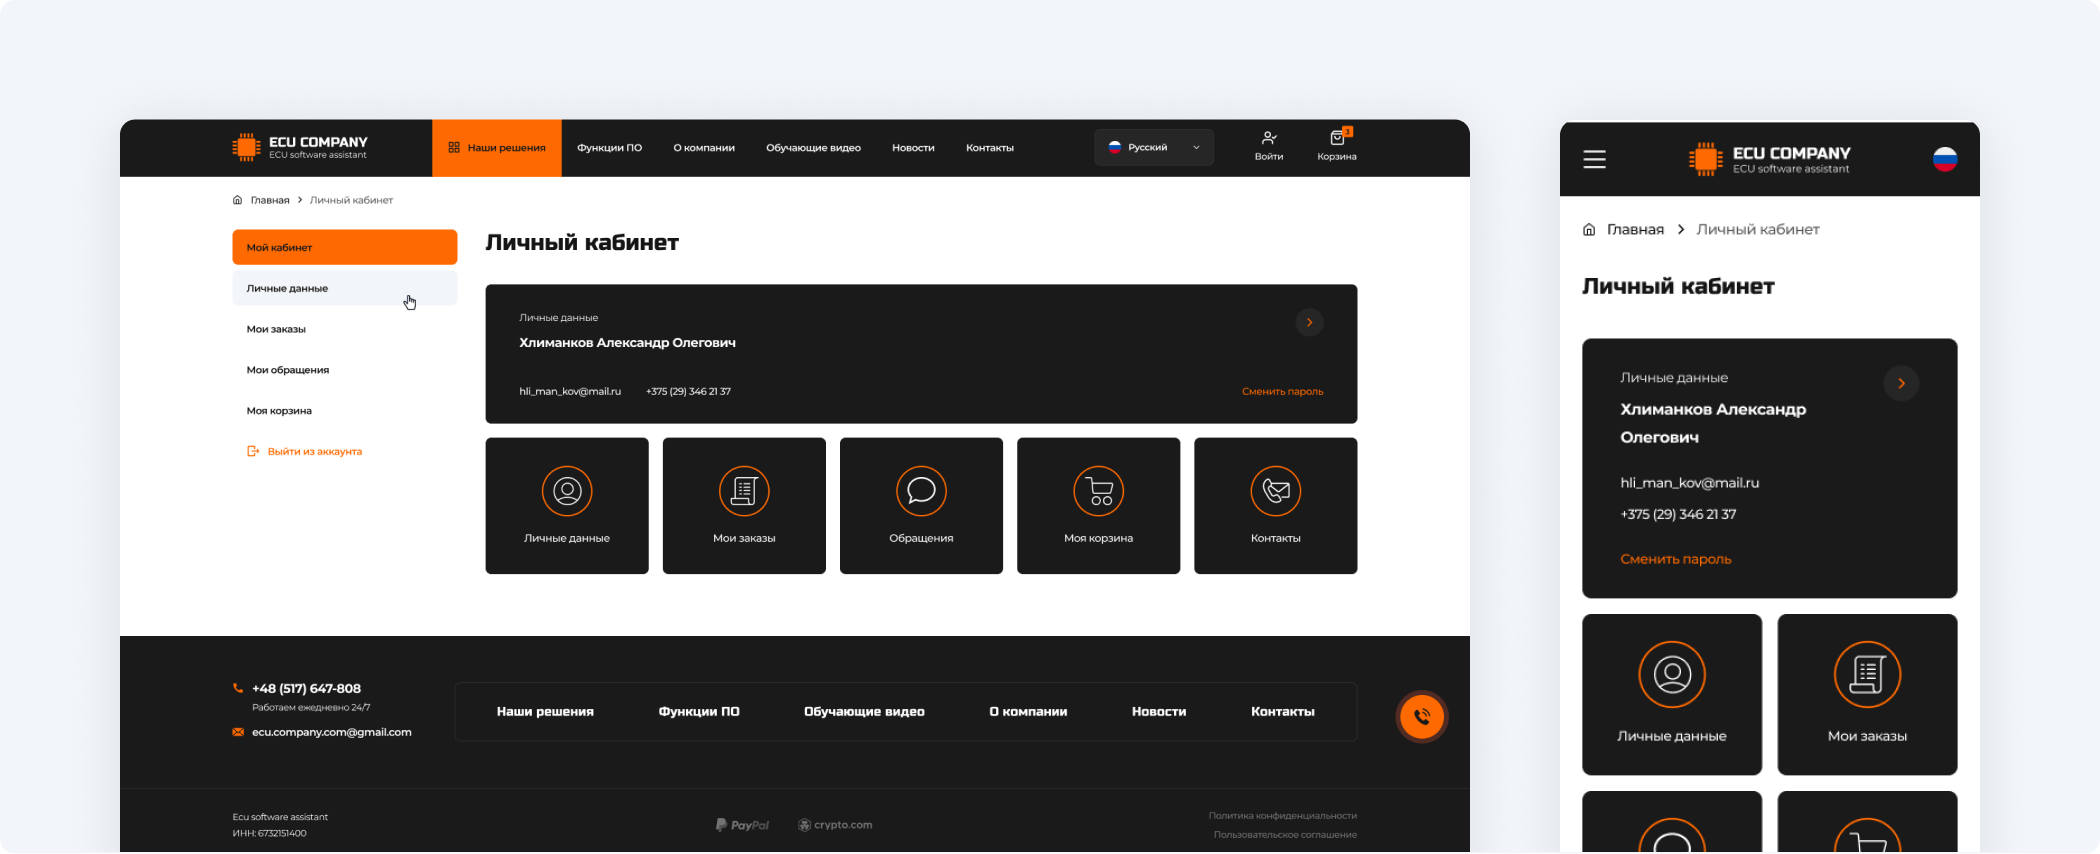Click Сменить пароль in the mobile card
The width and height of the screenshot is (2100, 854).
click(1676, 559)
